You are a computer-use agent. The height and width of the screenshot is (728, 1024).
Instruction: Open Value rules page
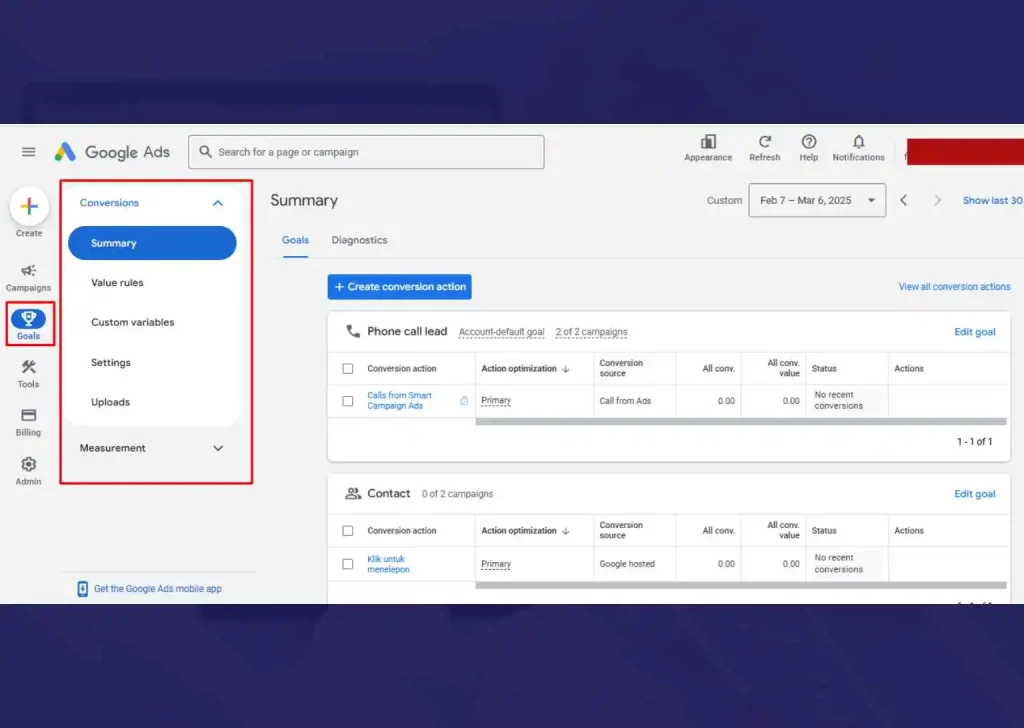point(117,283)
